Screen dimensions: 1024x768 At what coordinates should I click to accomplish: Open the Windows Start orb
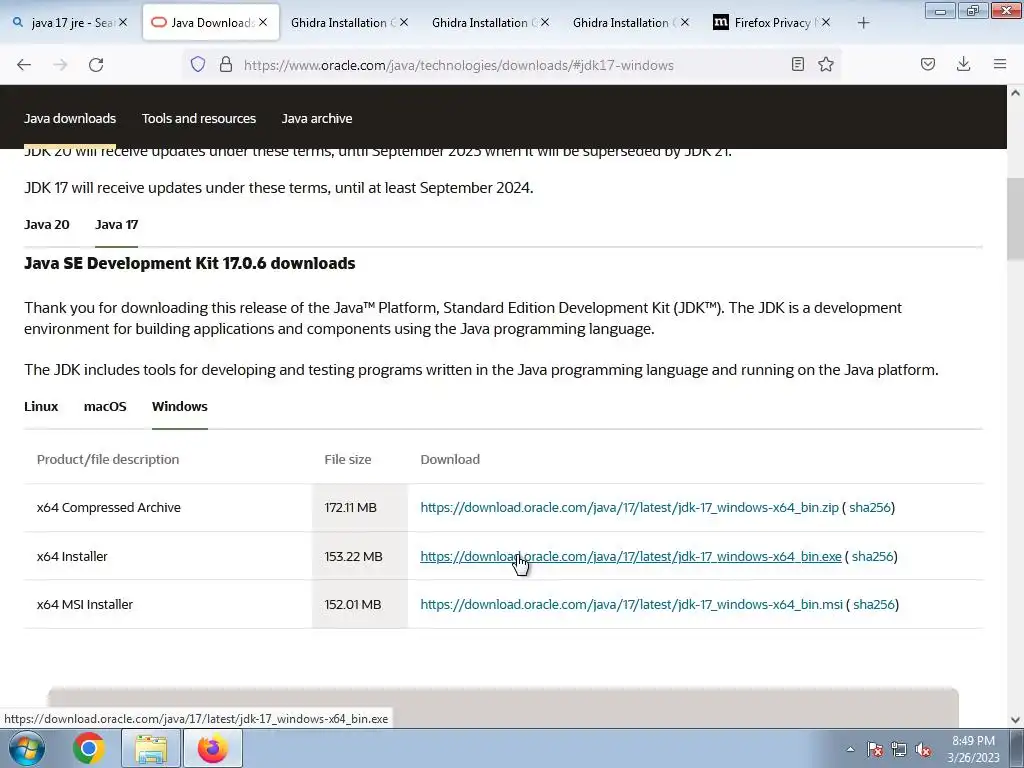tap(26, 748)
